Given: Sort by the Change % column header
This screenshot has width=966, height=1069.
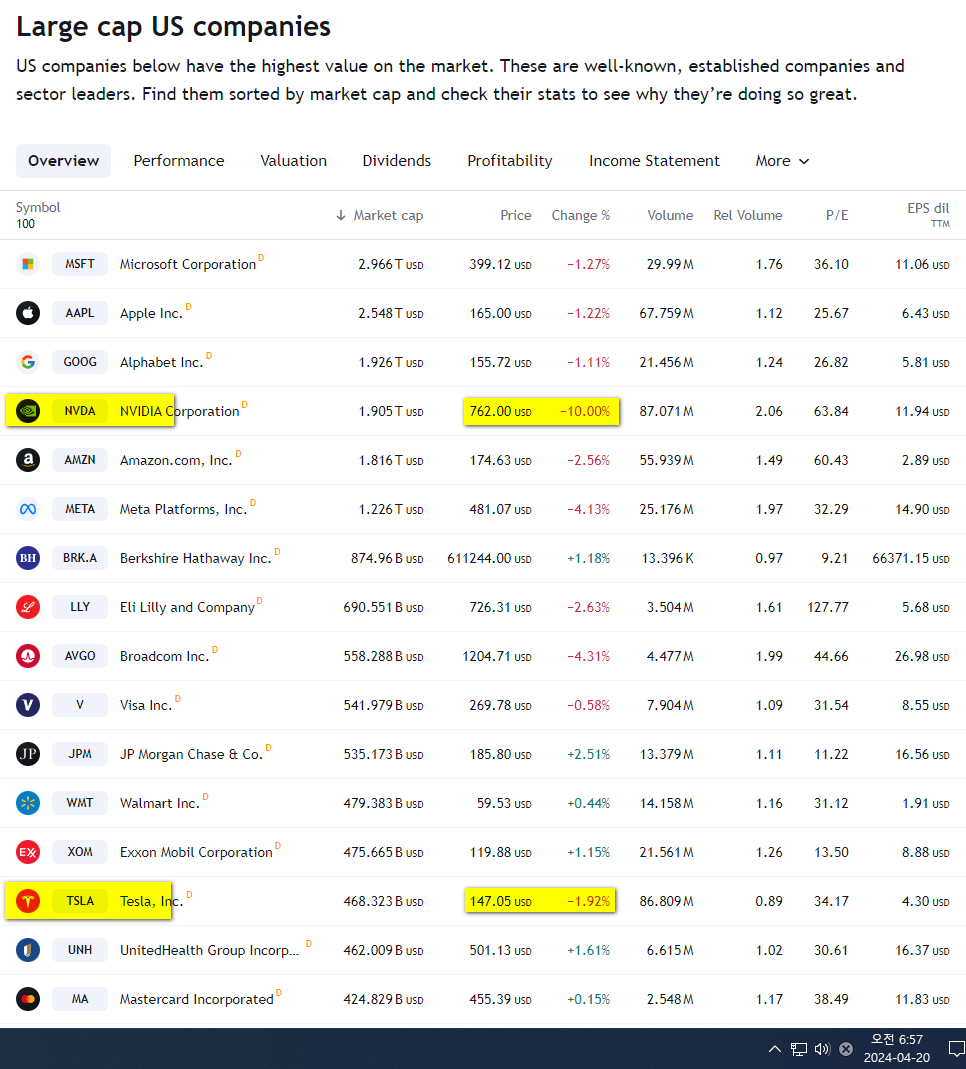Looking at the screenshot, I should [581, 215].
